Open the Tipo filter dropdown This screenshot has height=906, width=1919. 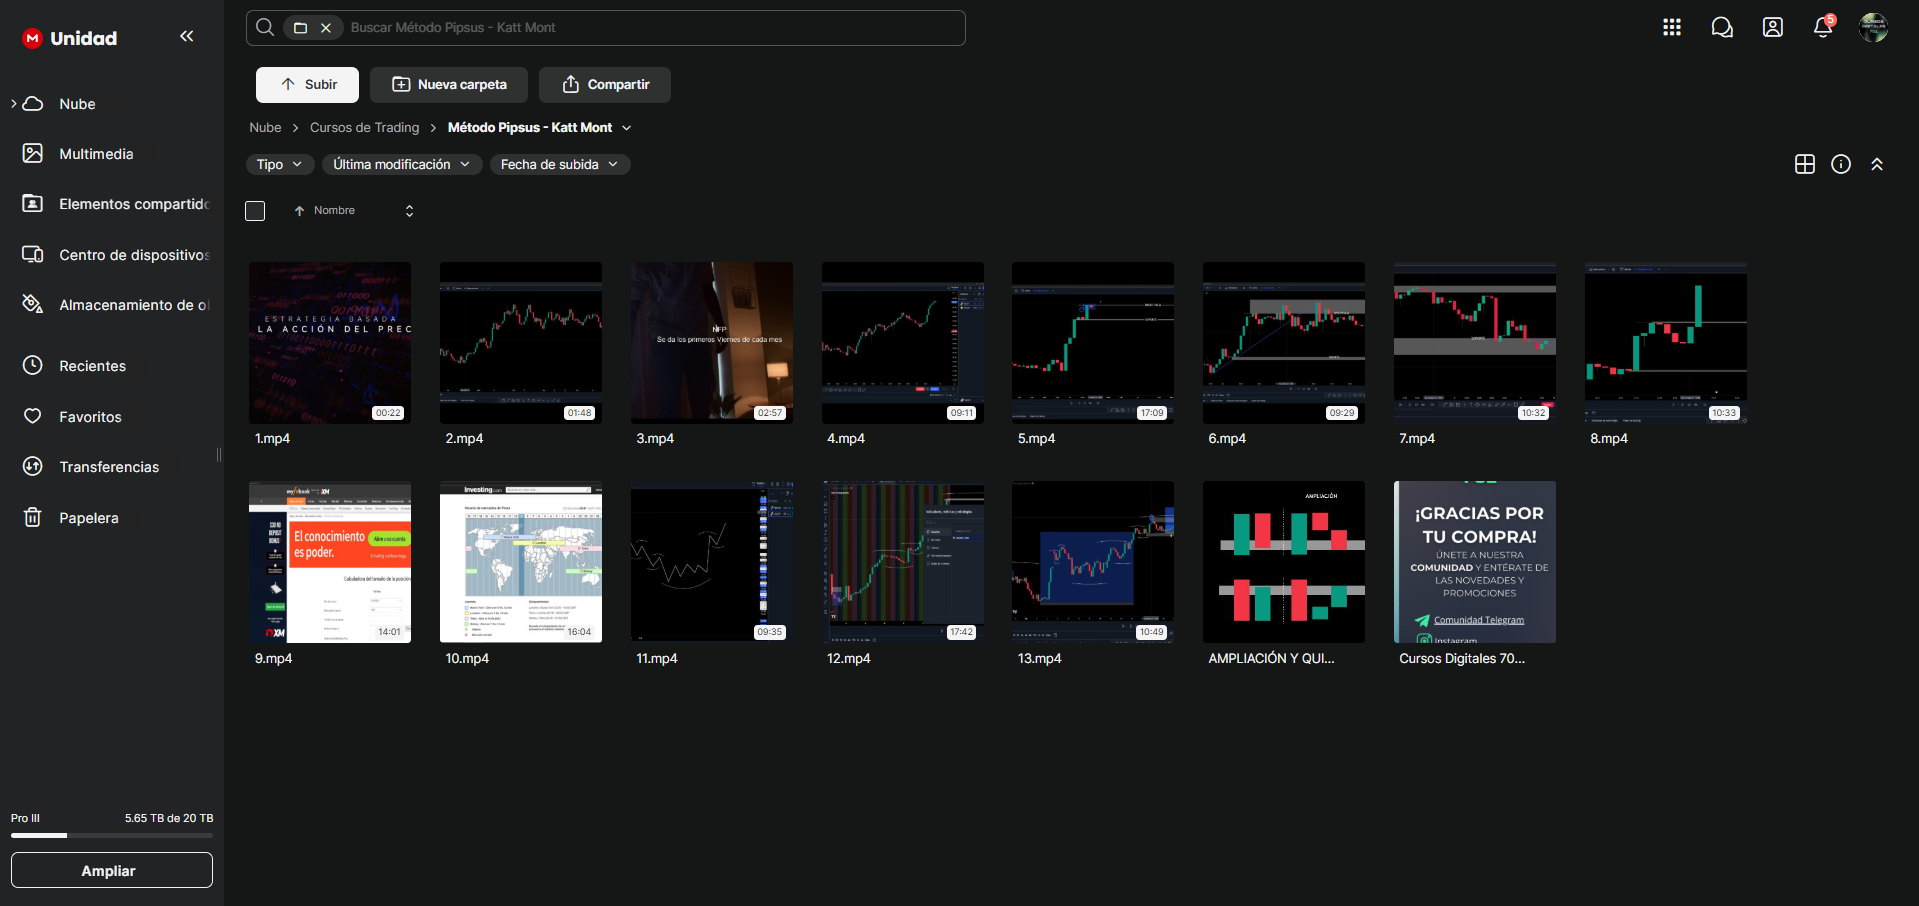(x=279, y=164)
